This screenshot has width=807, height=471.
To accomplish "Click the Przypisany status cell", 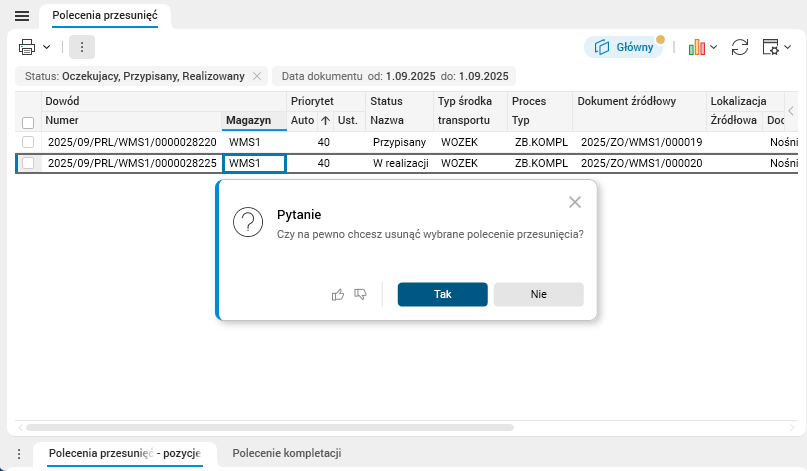I will pyautogui.click(x=399, y=142).
